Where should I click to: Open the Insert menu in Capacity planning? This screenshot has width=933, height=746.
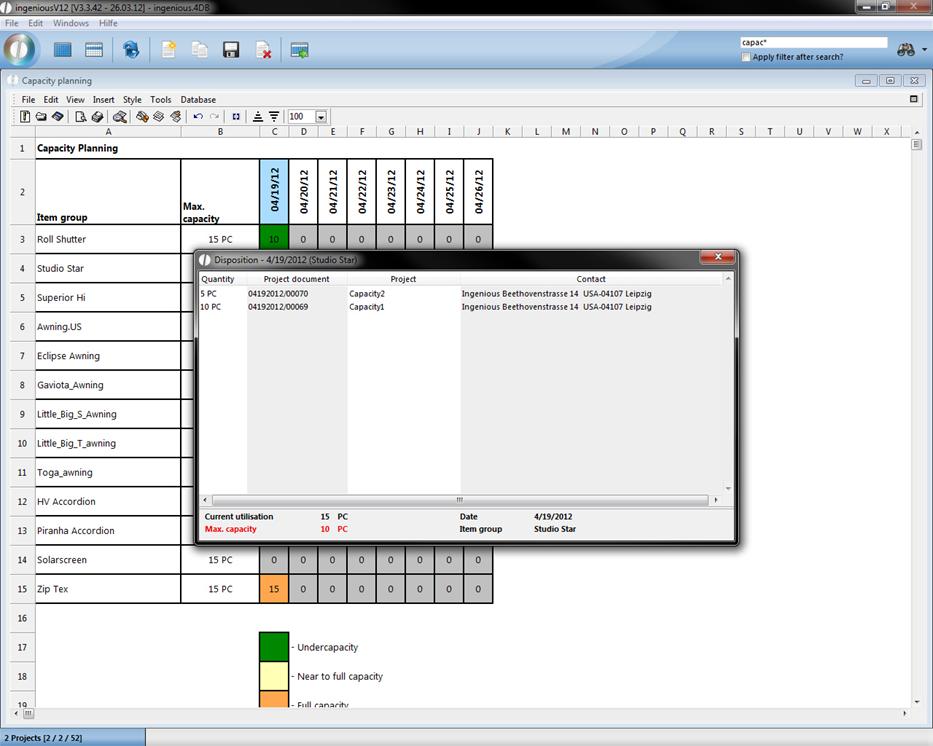103,100
